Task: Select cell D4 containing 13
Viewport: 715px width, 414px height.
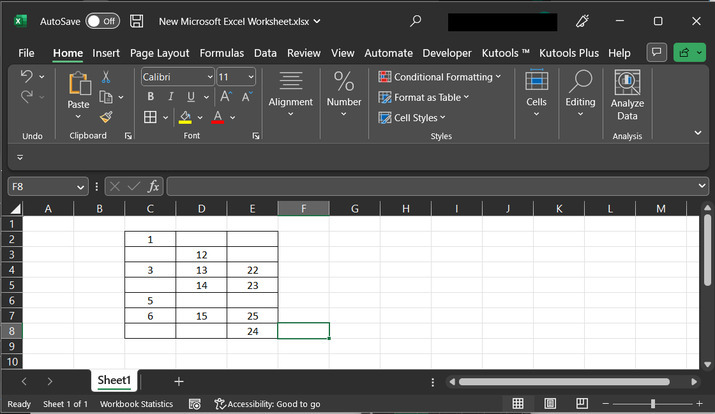Action: pyautogui.click(x=201, y=270)
